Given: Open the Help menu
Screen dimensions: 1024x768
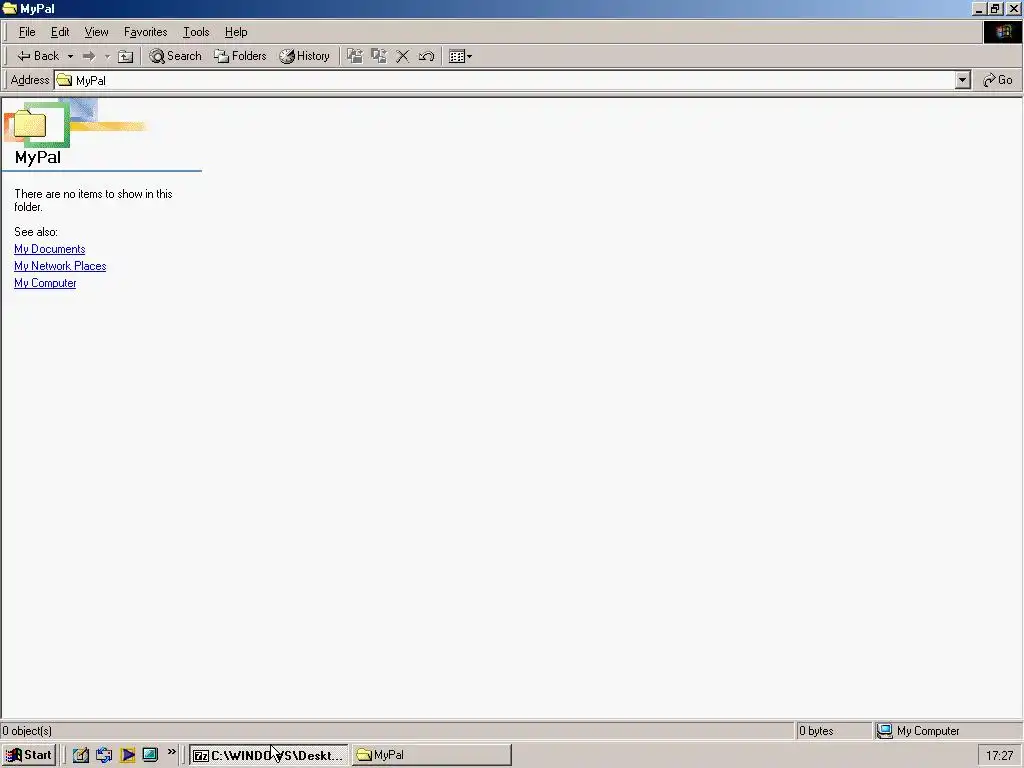Looking at the screenshot, I should [x=236, y=32].
